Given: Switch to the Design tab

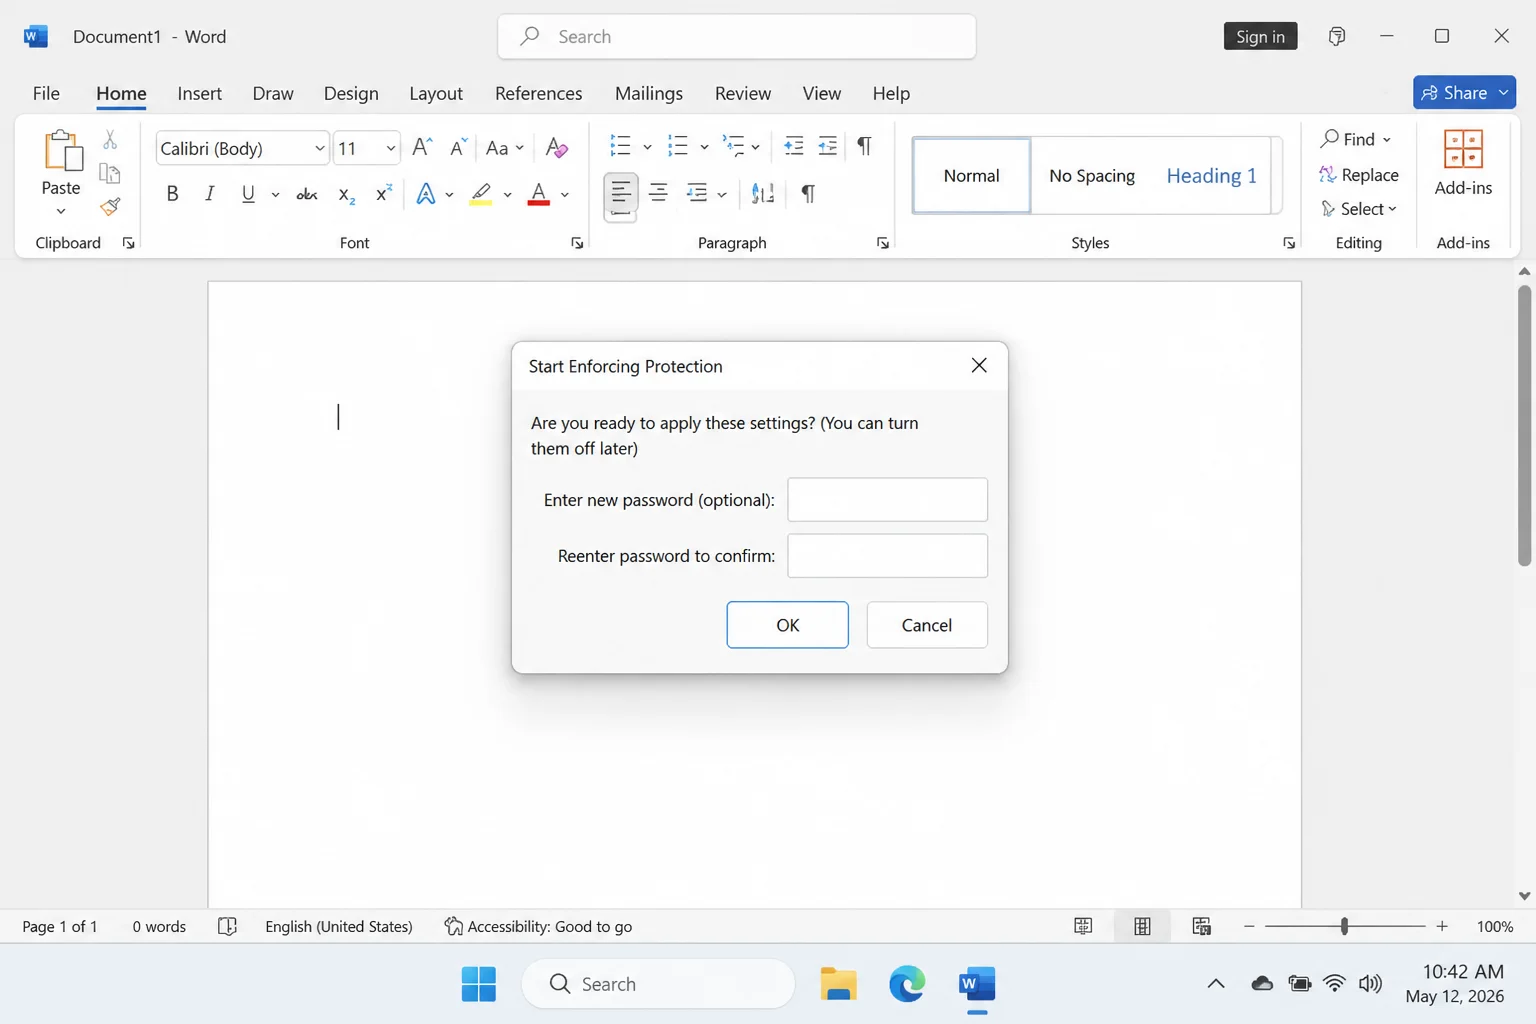Looking at the screenshot, I should (351, 93).
